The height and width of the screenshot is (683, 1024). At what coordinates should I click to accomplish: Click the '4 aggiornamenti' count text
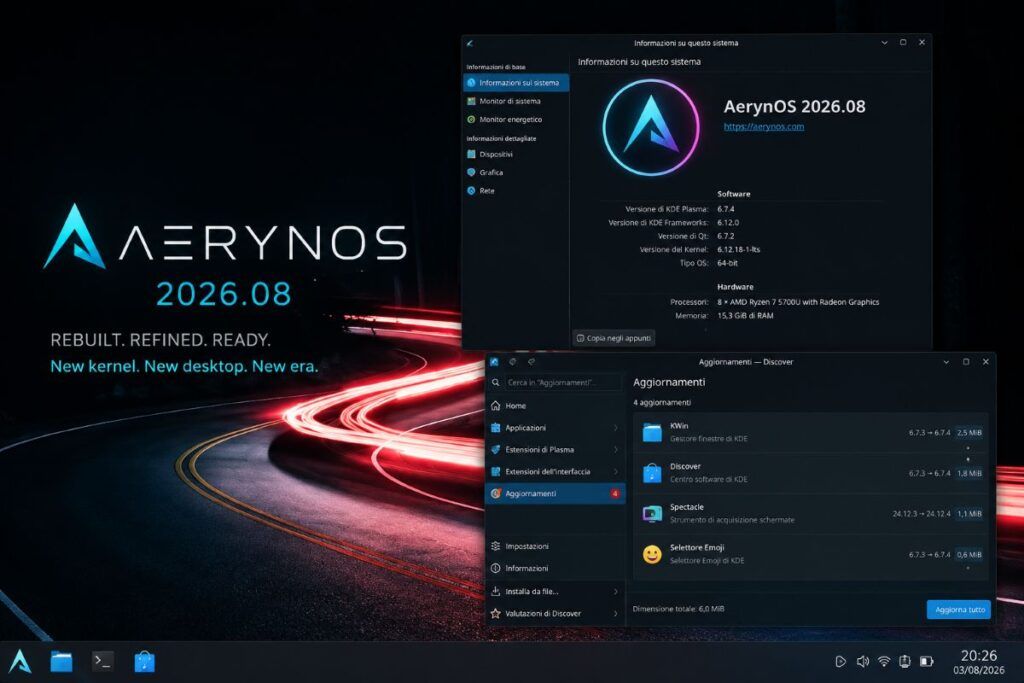pyautogui.click(x=662, y=403)
